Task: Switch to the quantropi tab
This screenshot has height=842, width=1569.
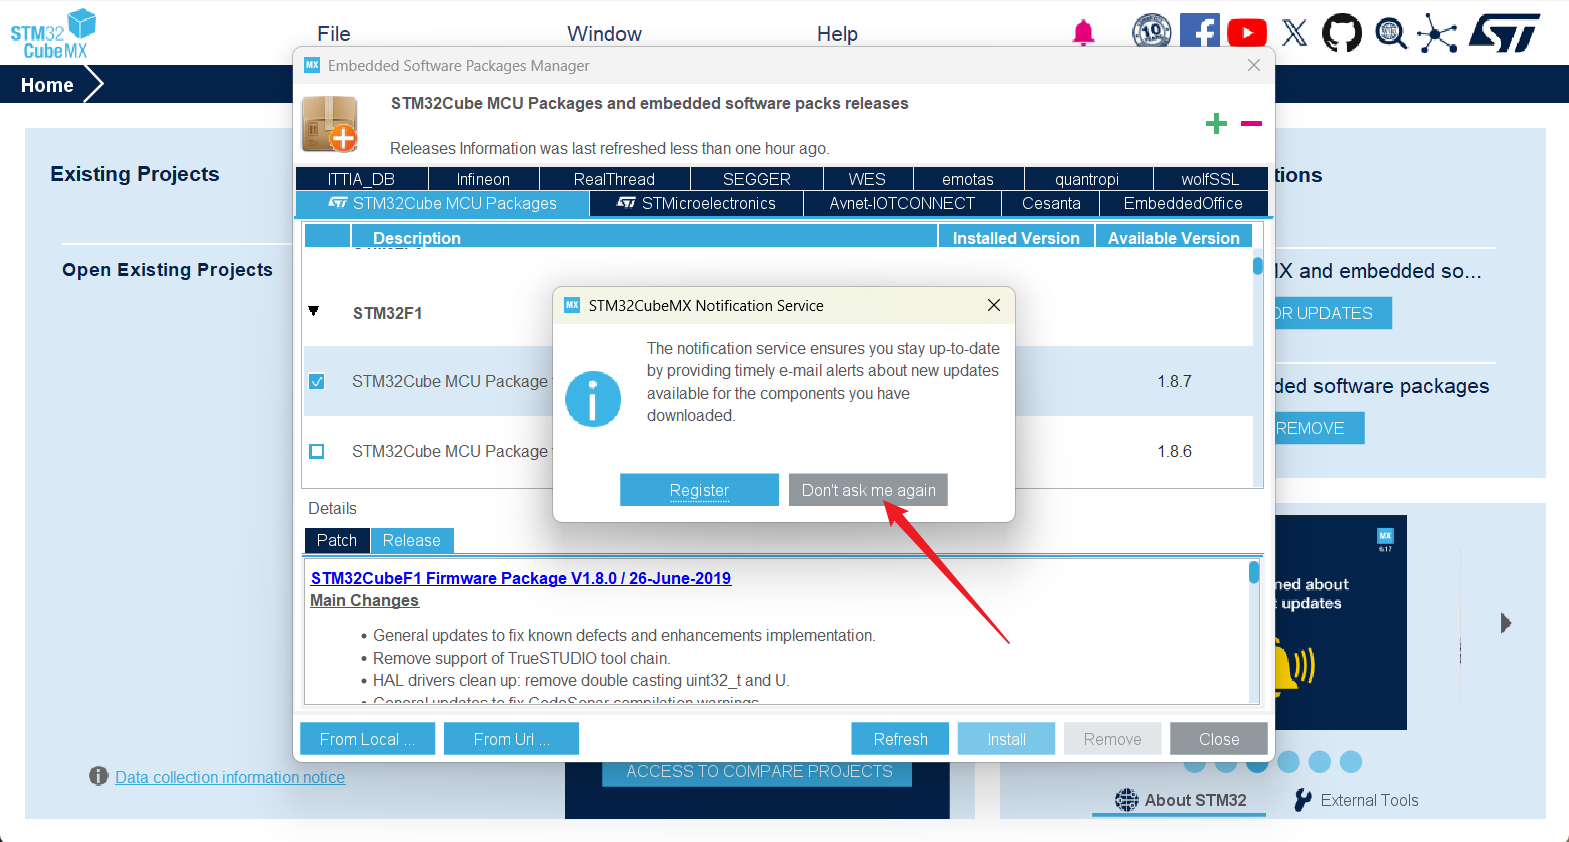Action: pos(1087,179)
